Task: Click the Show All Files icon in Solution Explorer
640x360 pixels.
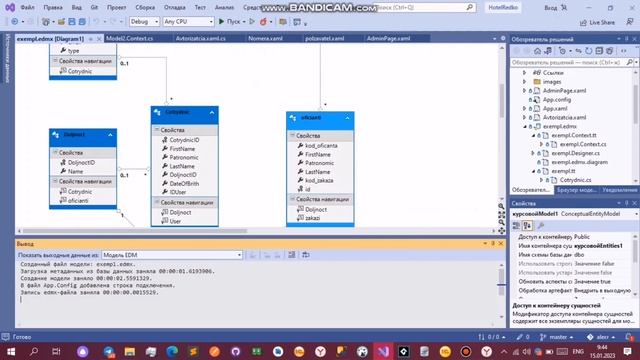Action: (609, 51)
